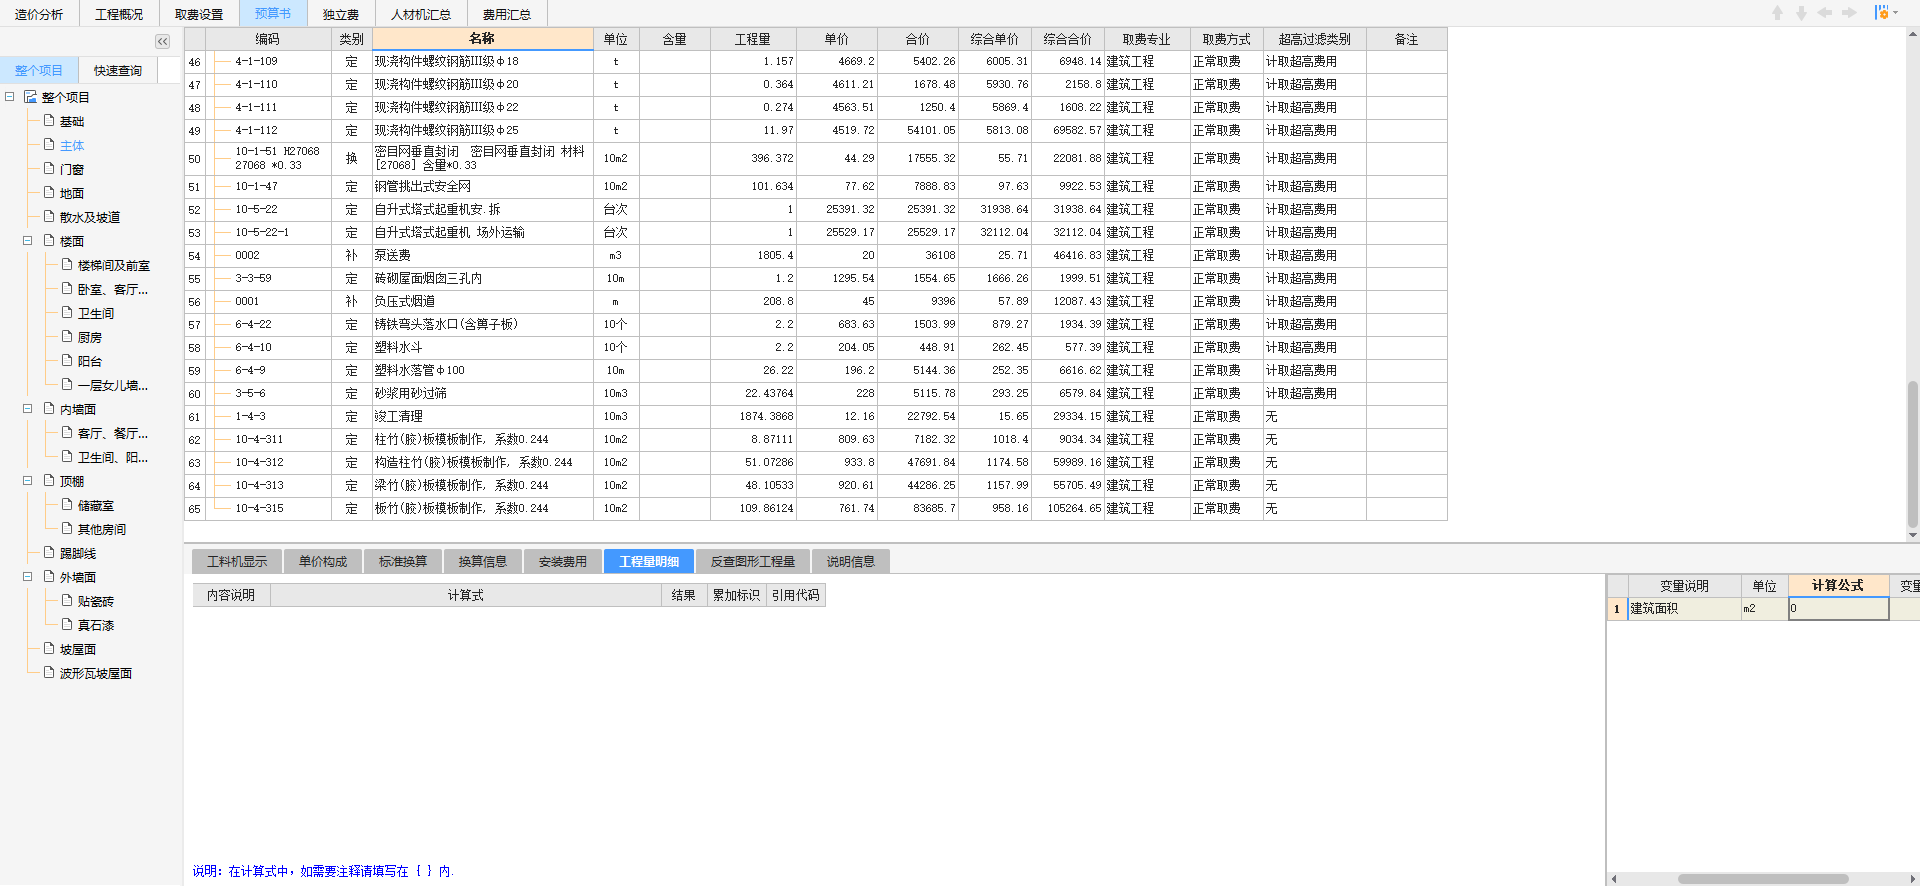The image size is (1920, 886).
Task: Collapse the 顶棚 tree node
Action: [28, 481]
